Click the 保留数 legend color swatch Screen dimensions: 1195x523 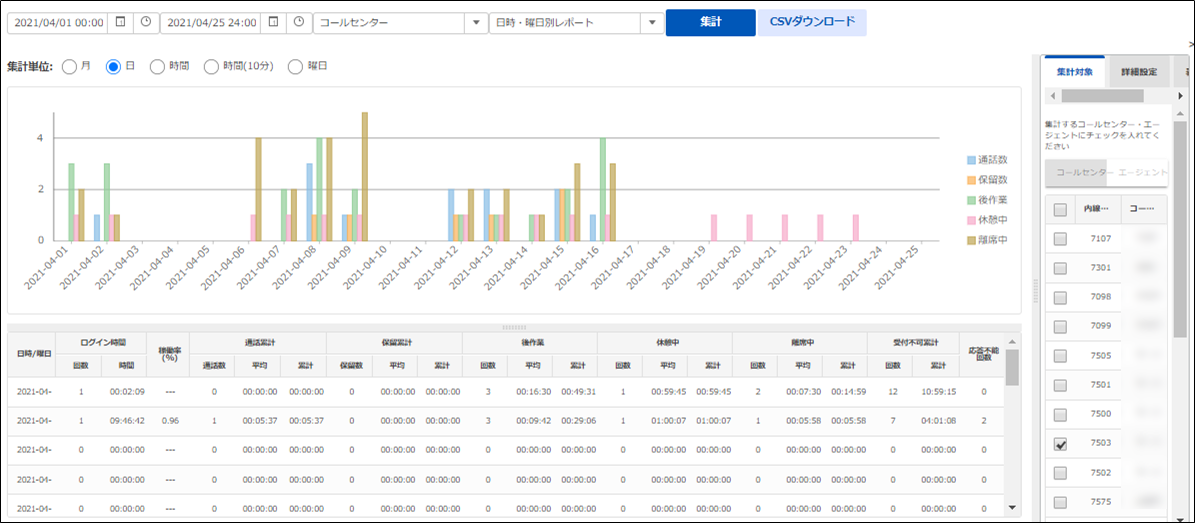970,180
